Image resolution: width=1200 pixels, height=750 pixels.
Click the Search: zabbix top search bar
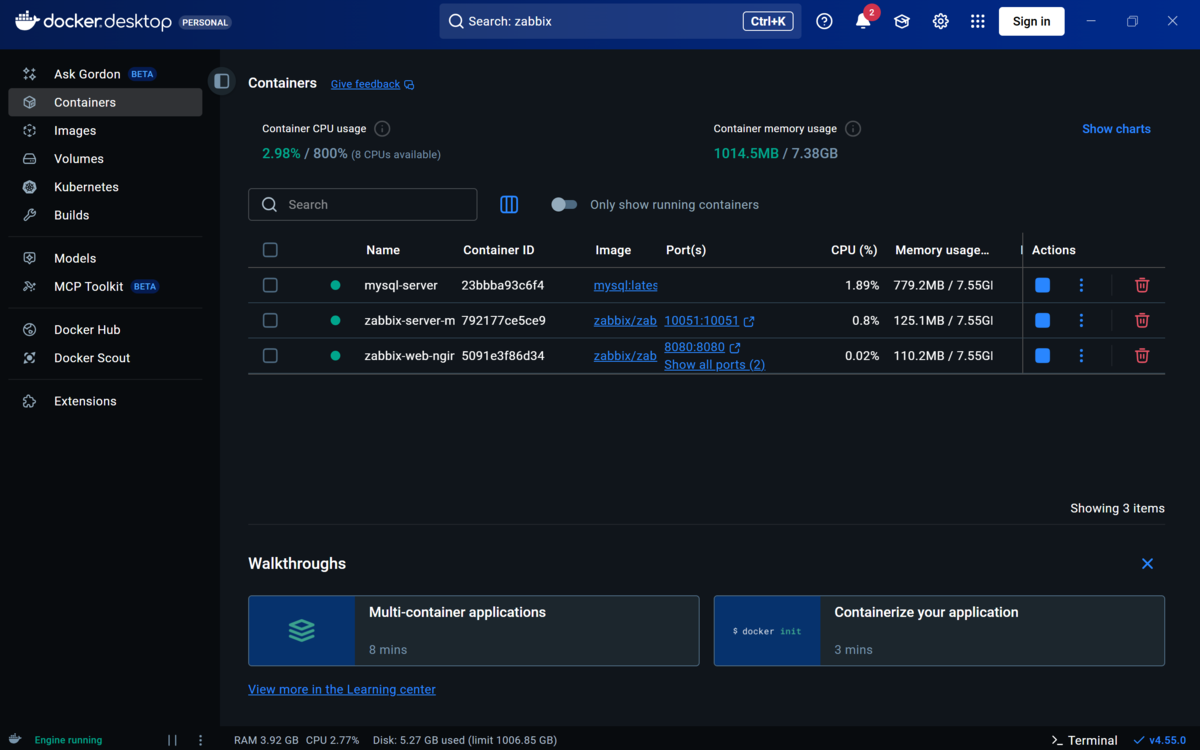620,21
